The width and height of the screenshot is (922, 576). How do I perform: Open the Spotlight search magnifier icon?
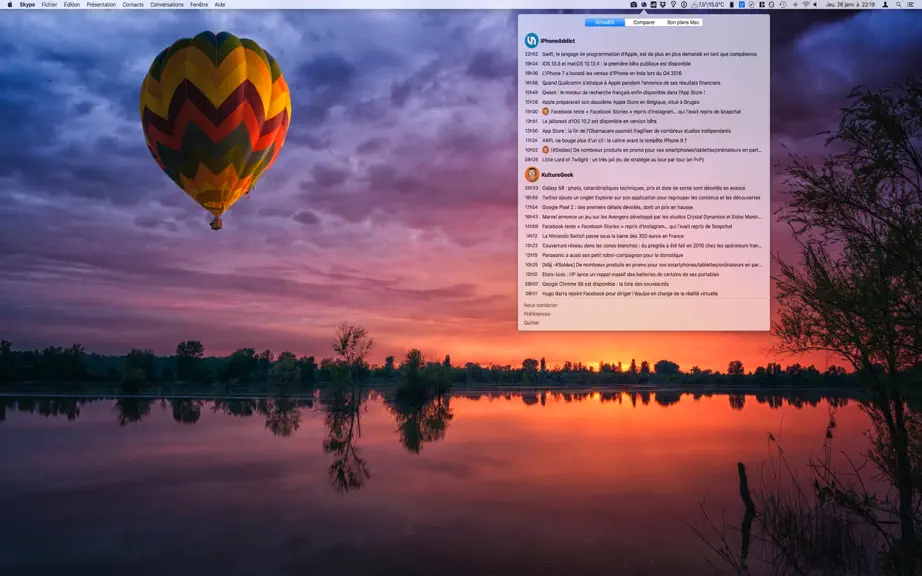(x=898, y=4)
